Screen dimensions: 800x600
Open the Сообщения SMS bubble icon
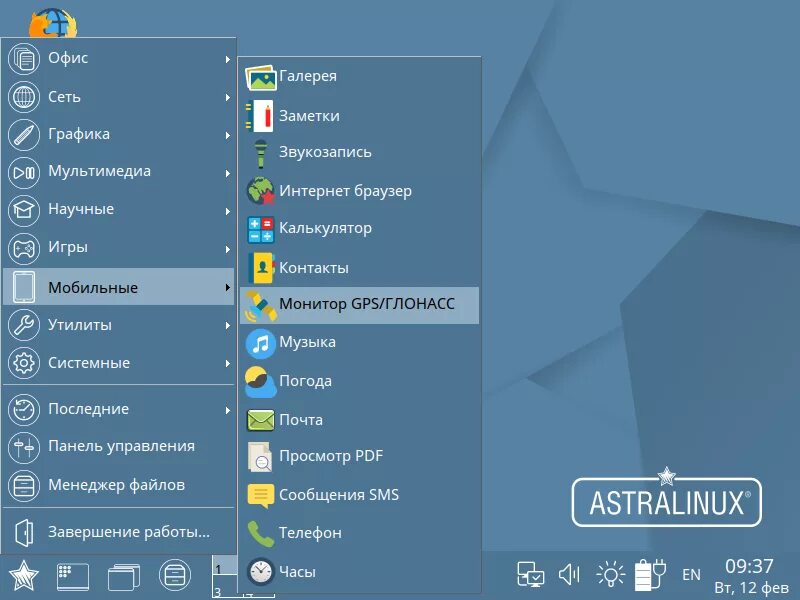tap(261, 495)
